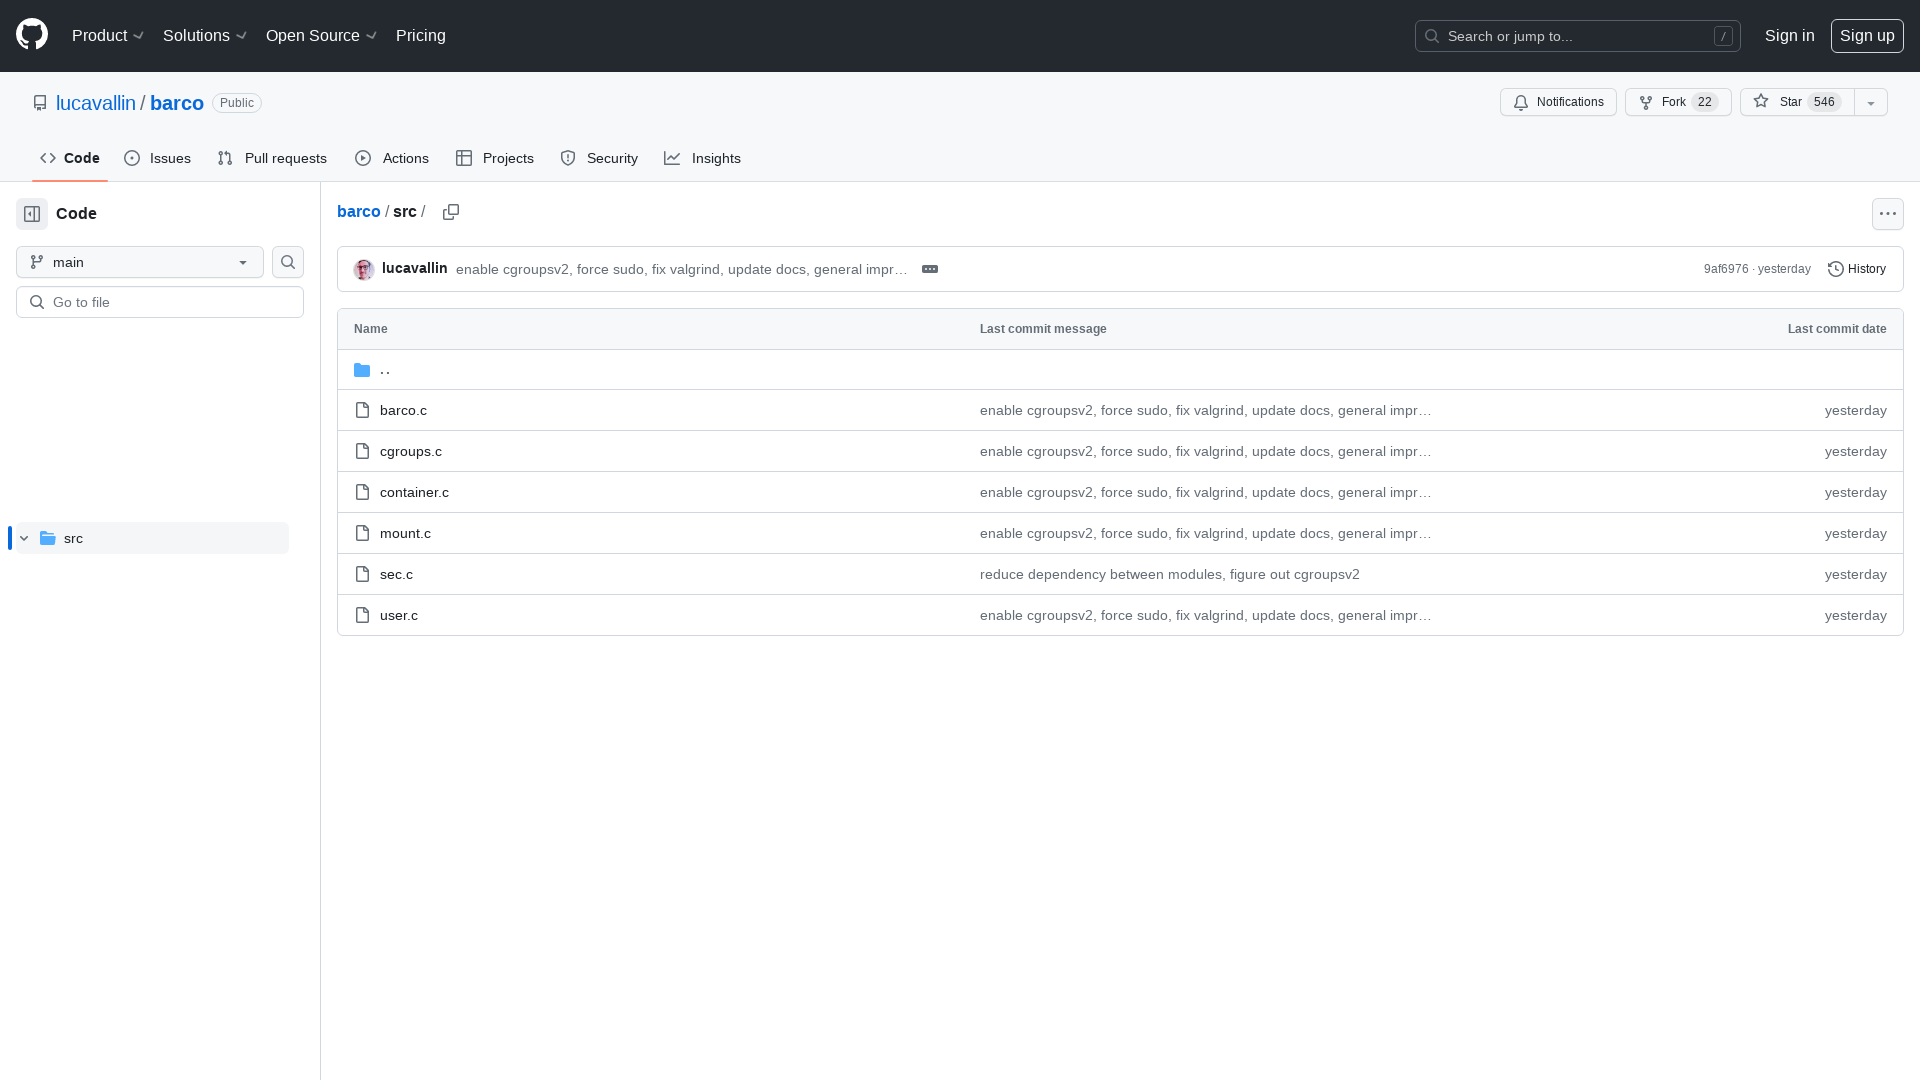
Task: Click barco in the breadcrumb path
Action: [359, 212]
